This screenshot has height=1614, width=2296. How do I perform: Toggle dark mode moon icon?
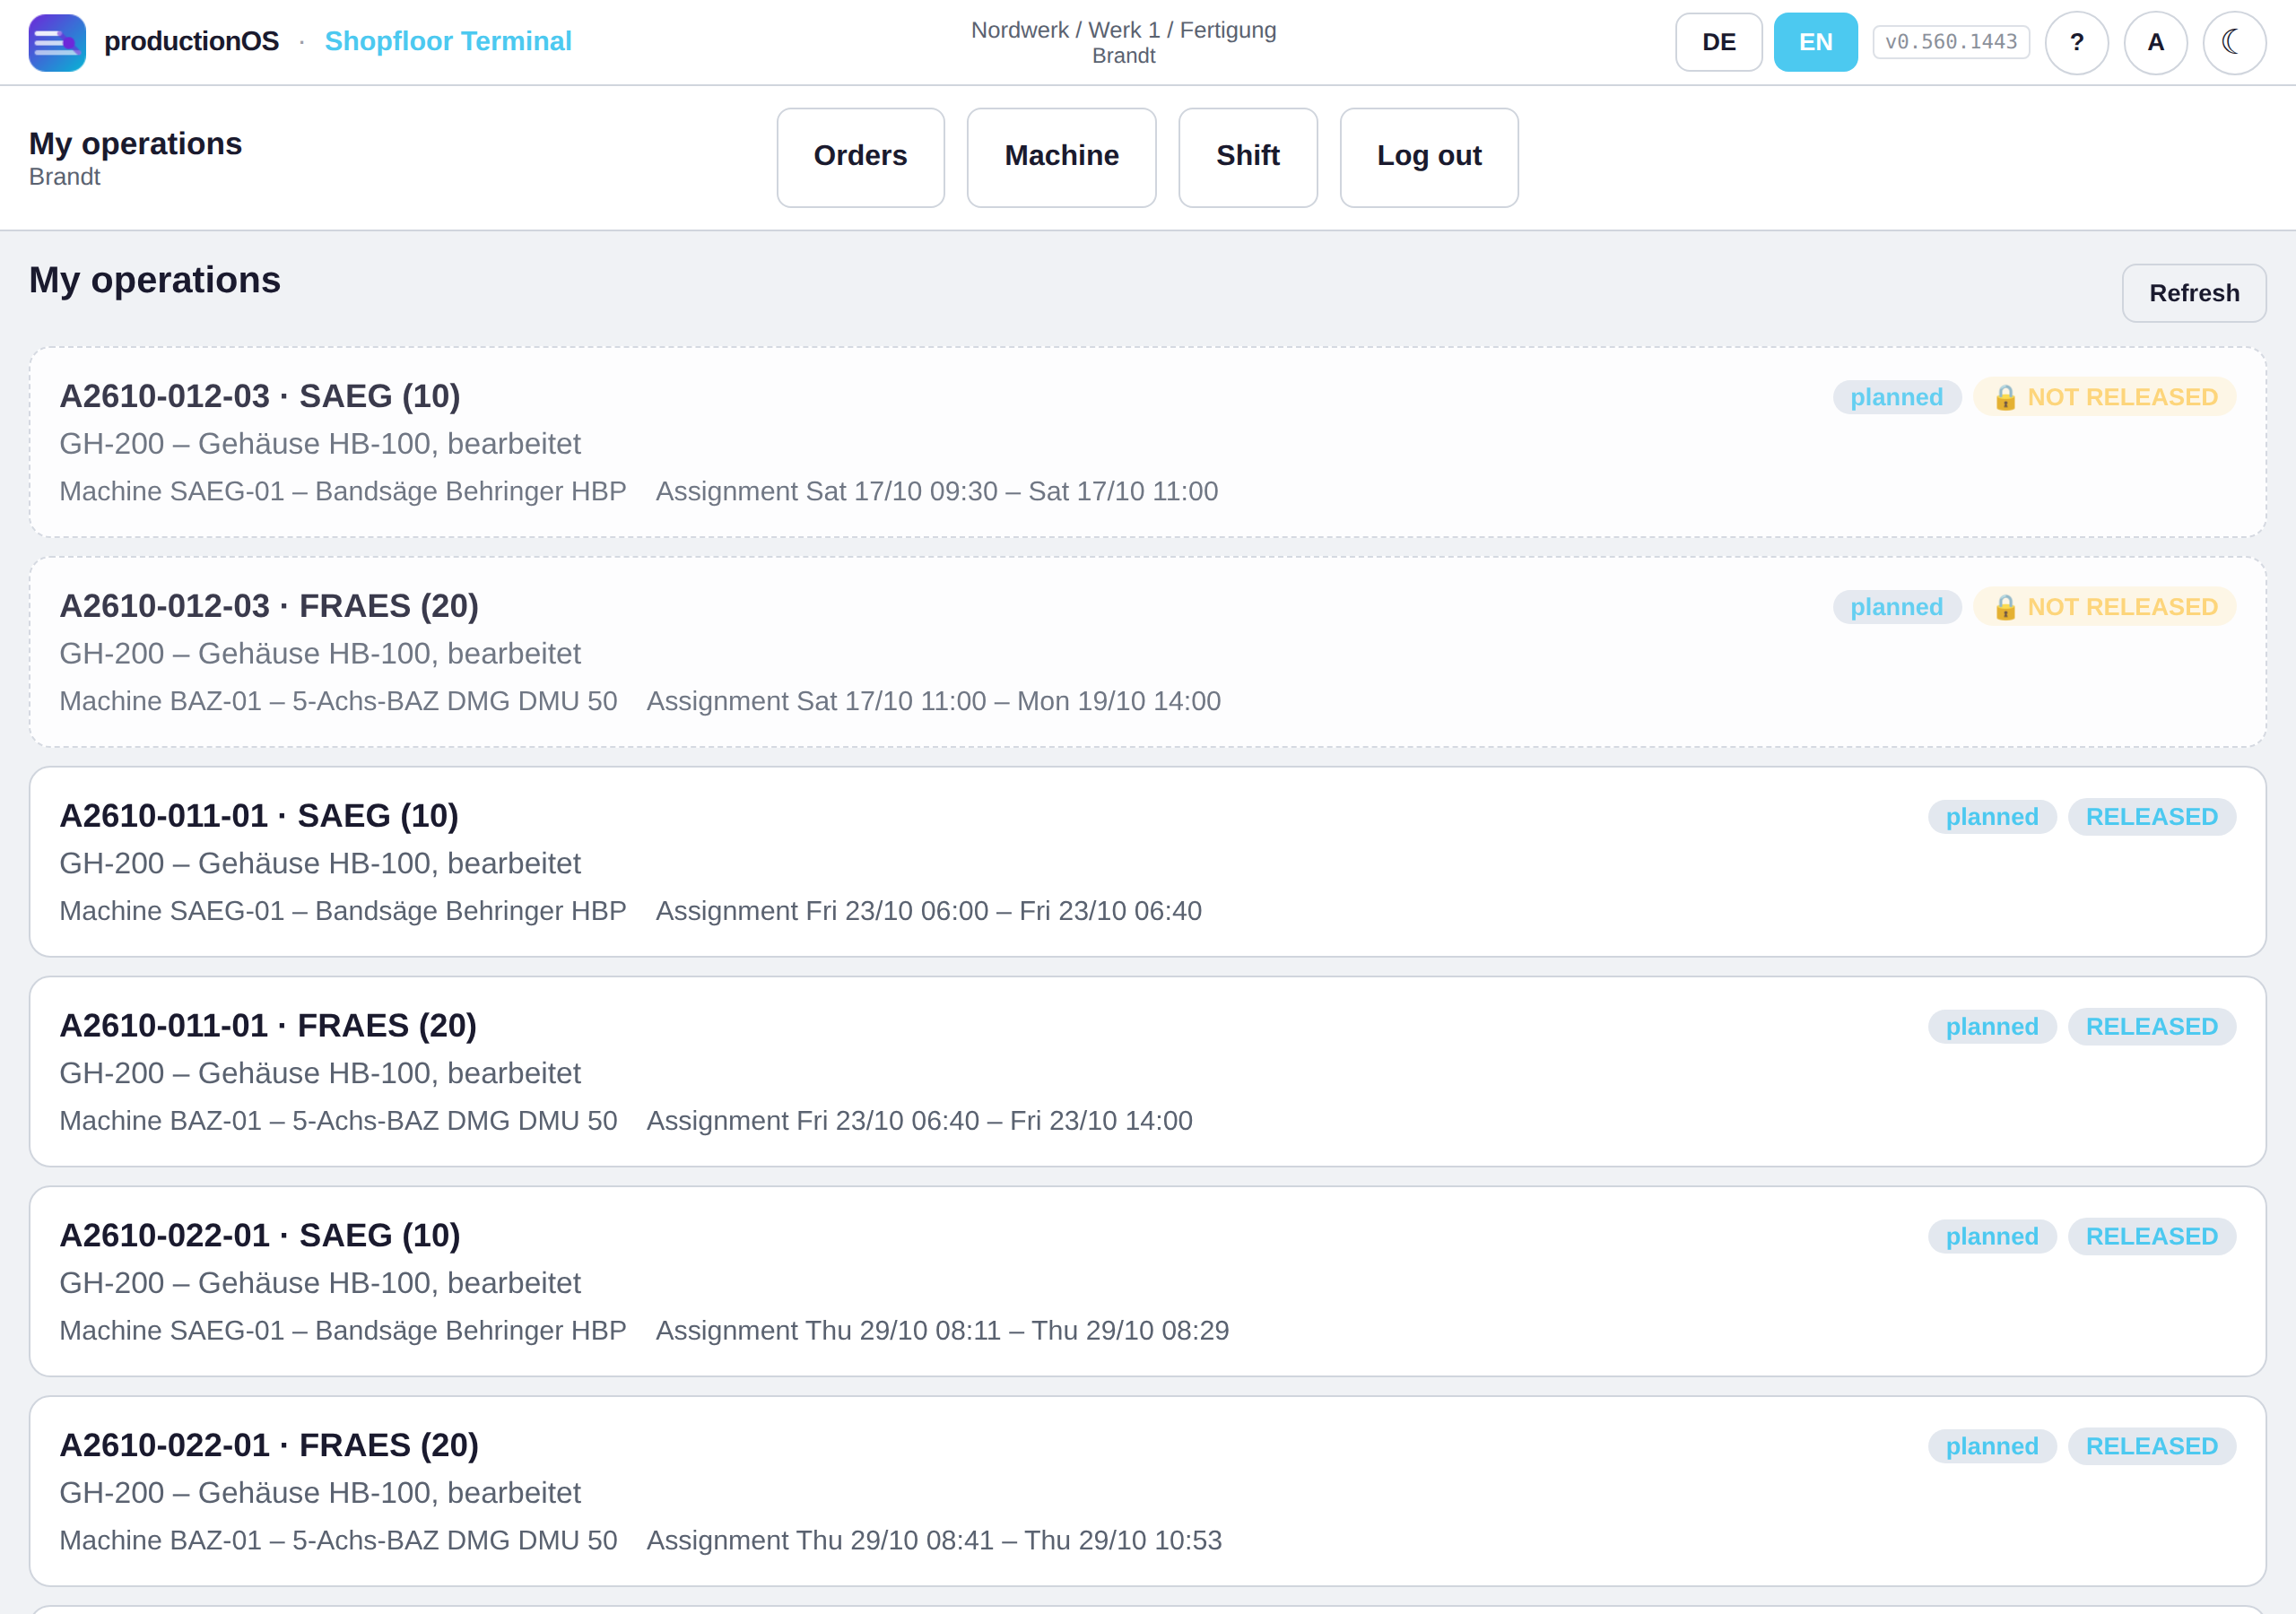coord(2233,42)
